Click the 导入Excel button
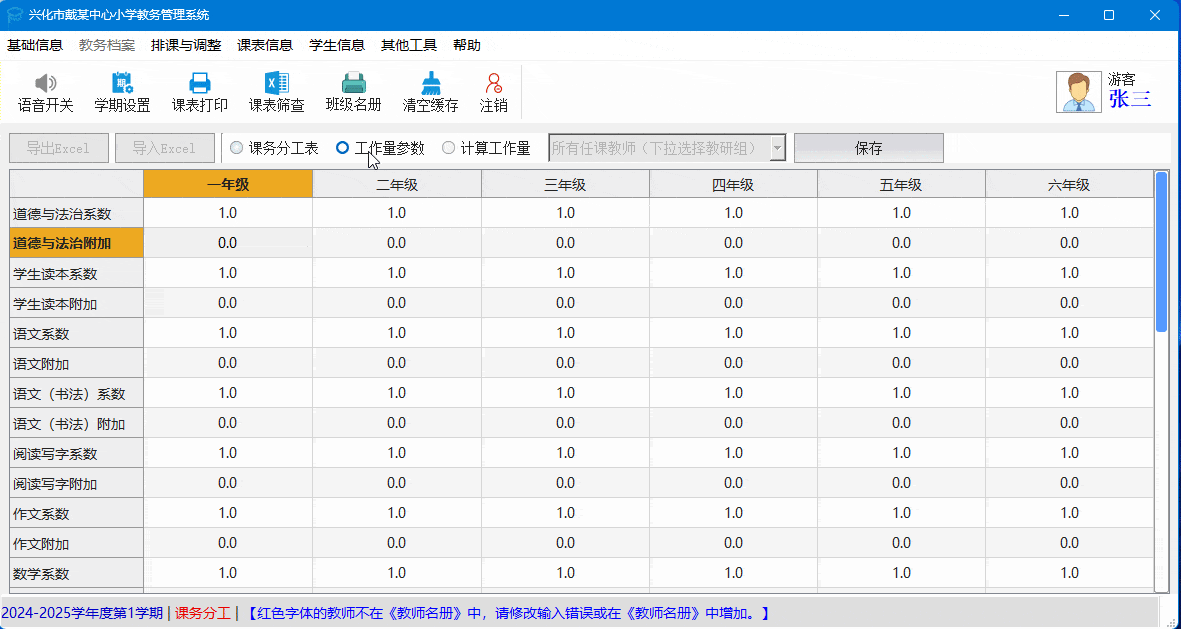Image resolution: width=1181 pixels, height=629 pixels. (x=165, y=148)
